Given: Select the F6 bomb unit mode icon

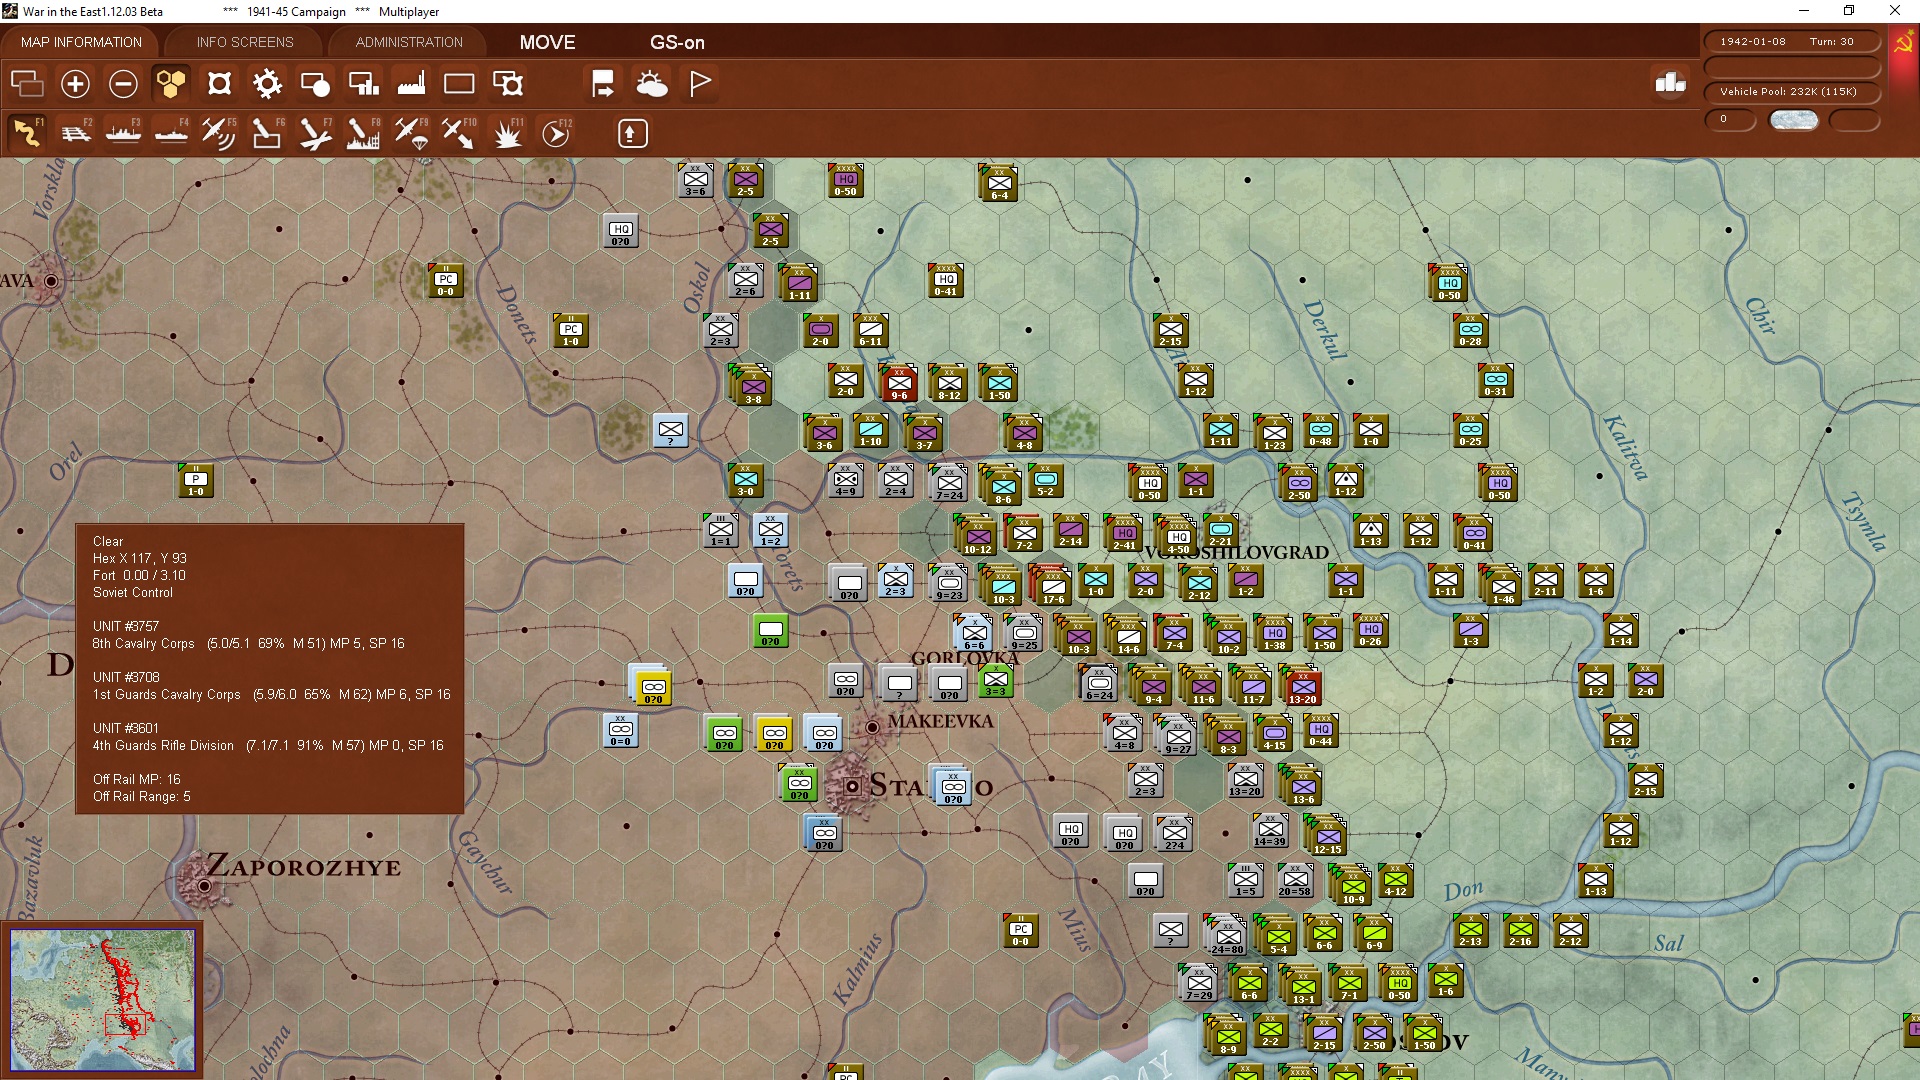Looking at the screenshot, I should [267, 133].
